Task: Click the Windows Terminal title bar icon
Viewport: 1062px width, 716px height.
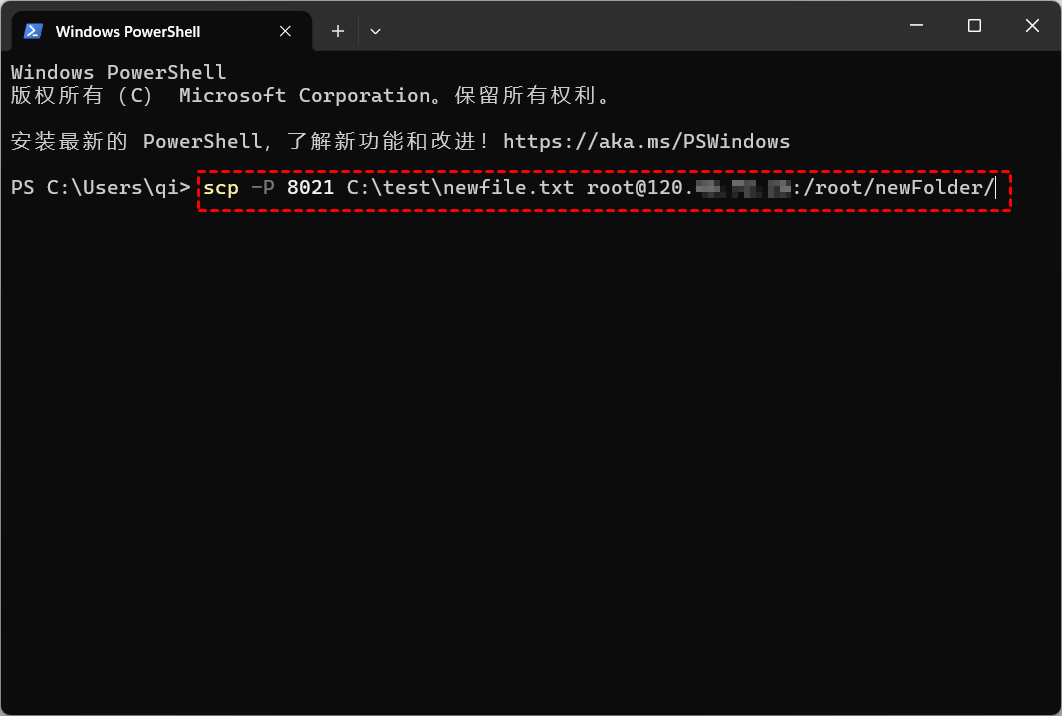Action: (x=32, y=30)
